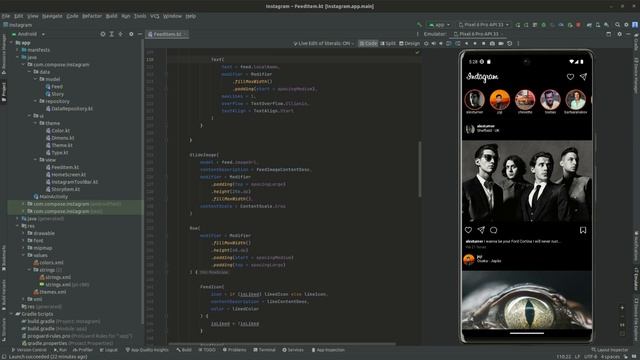This screenshot has width=640, height=360.
Task: Open Color.kt in theme folder
Action: click(58, 131)
